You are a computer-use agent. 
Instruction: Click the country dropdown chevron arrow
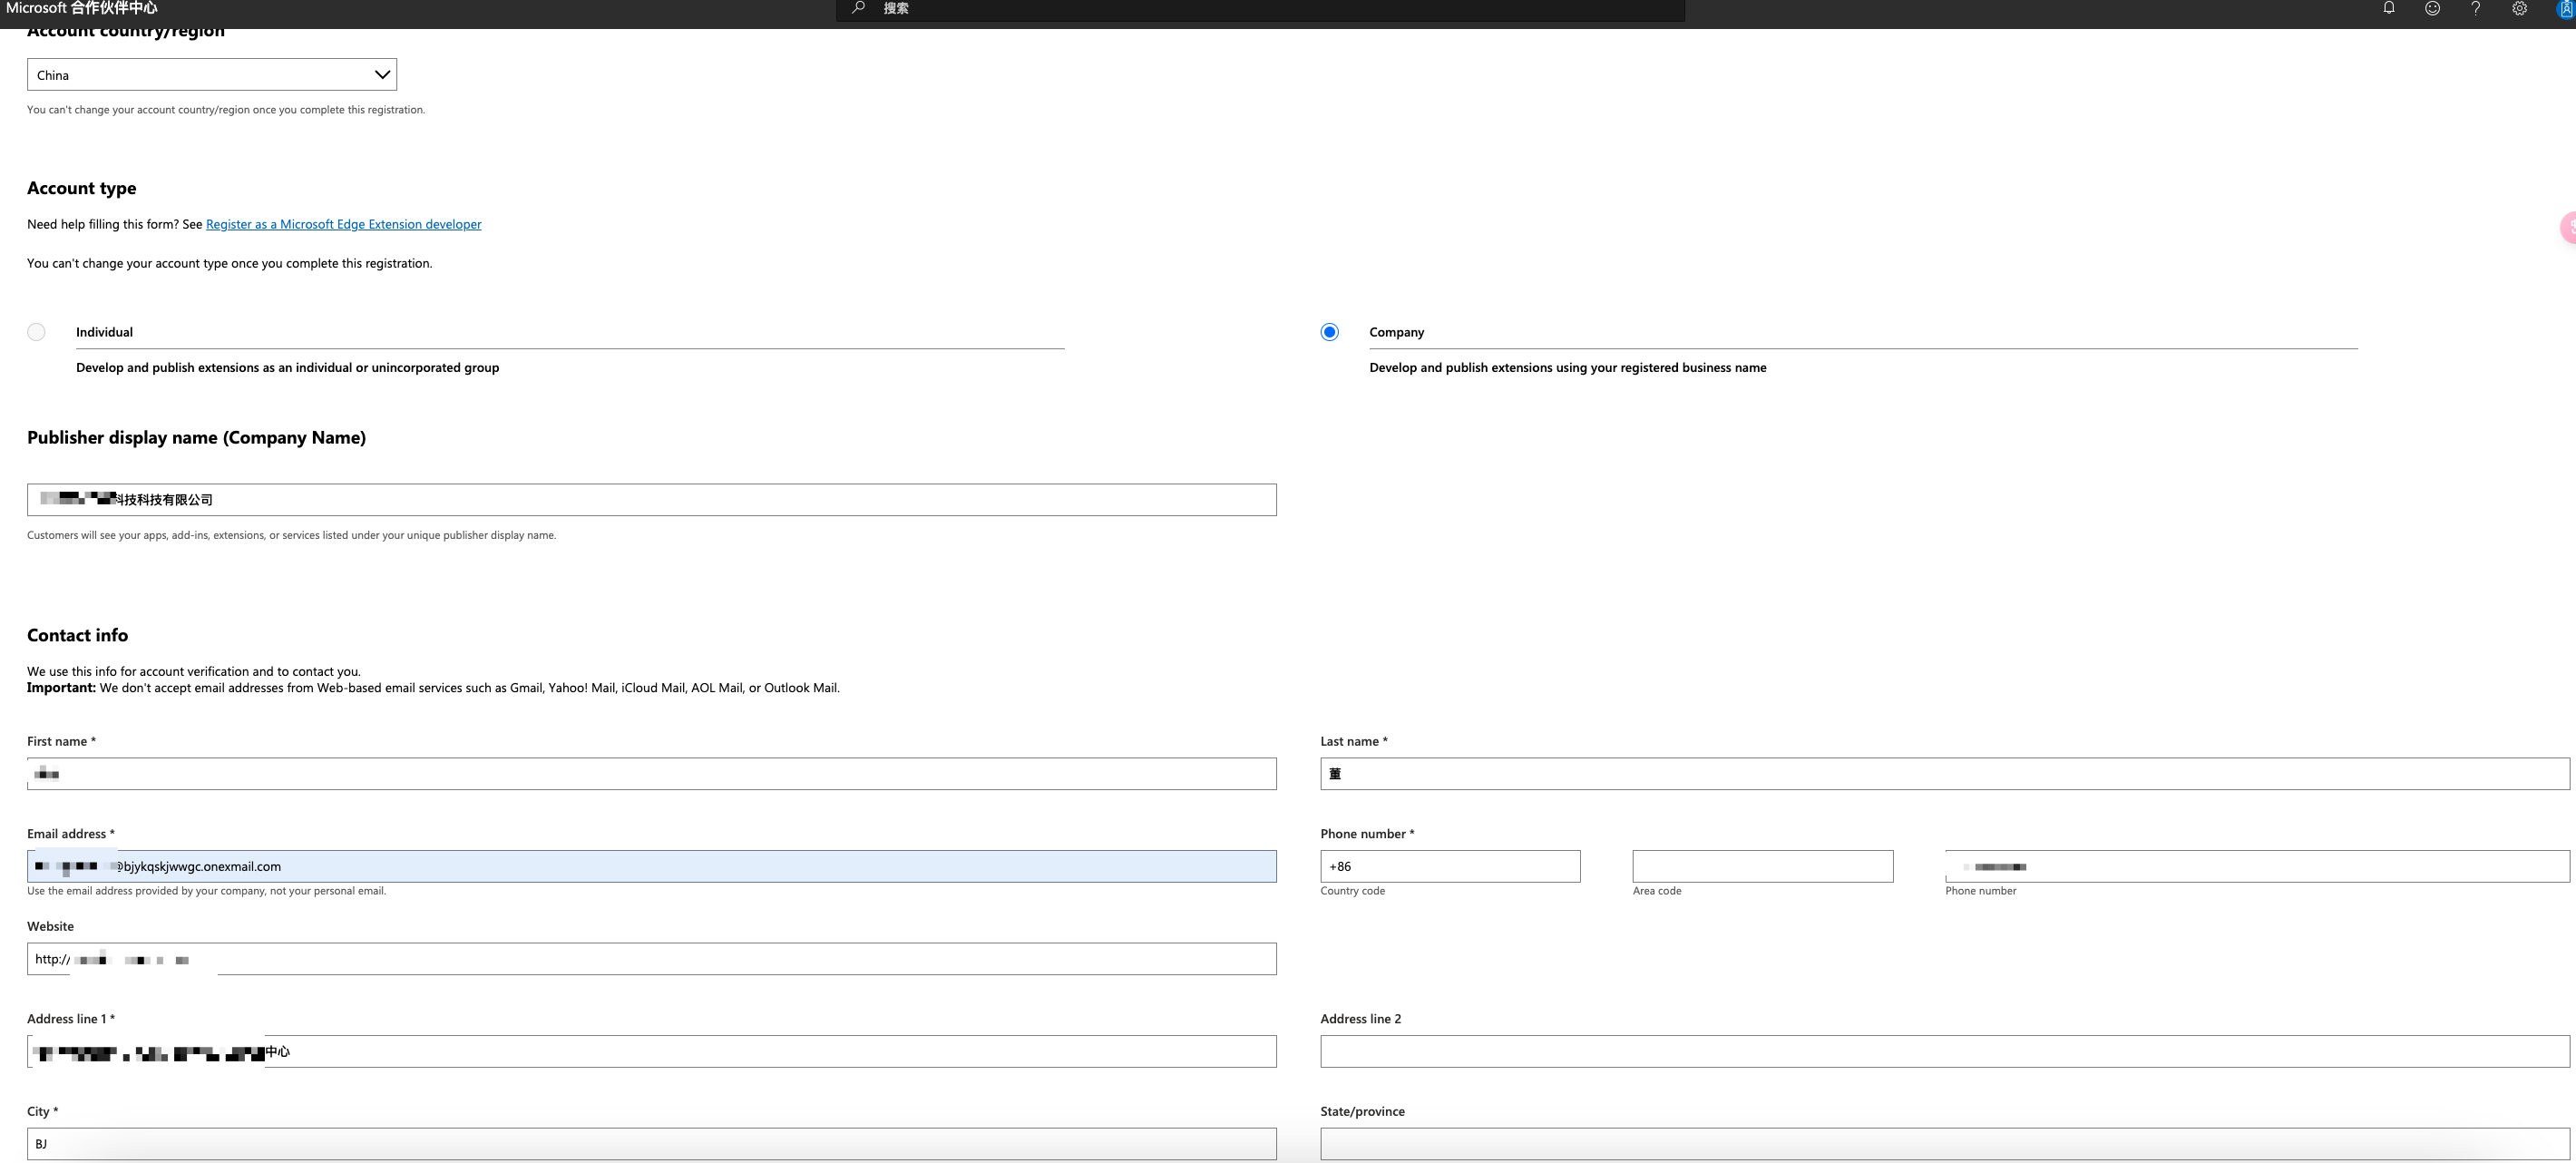point(382,75)
